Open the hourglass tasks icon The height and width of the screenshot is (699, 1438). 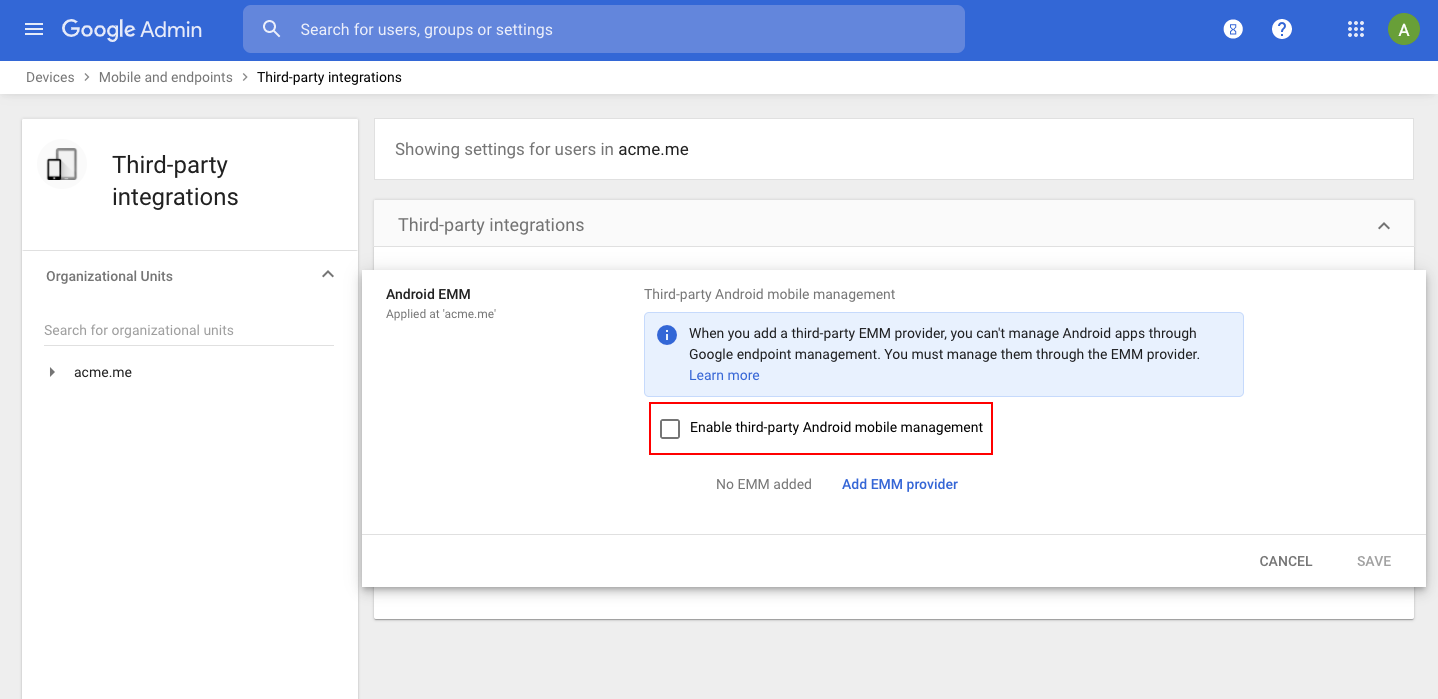[1233, 29]
